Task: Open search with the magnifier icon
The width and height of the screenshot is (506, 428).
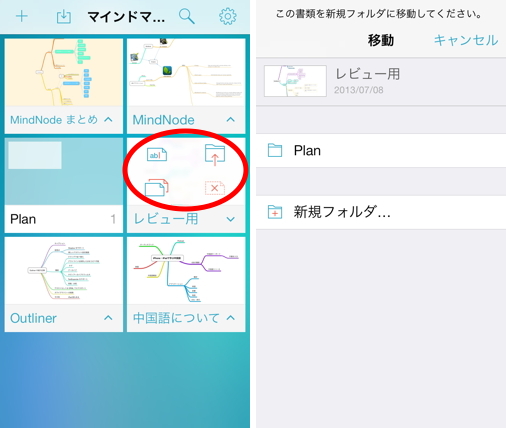Action: point(187,16)
